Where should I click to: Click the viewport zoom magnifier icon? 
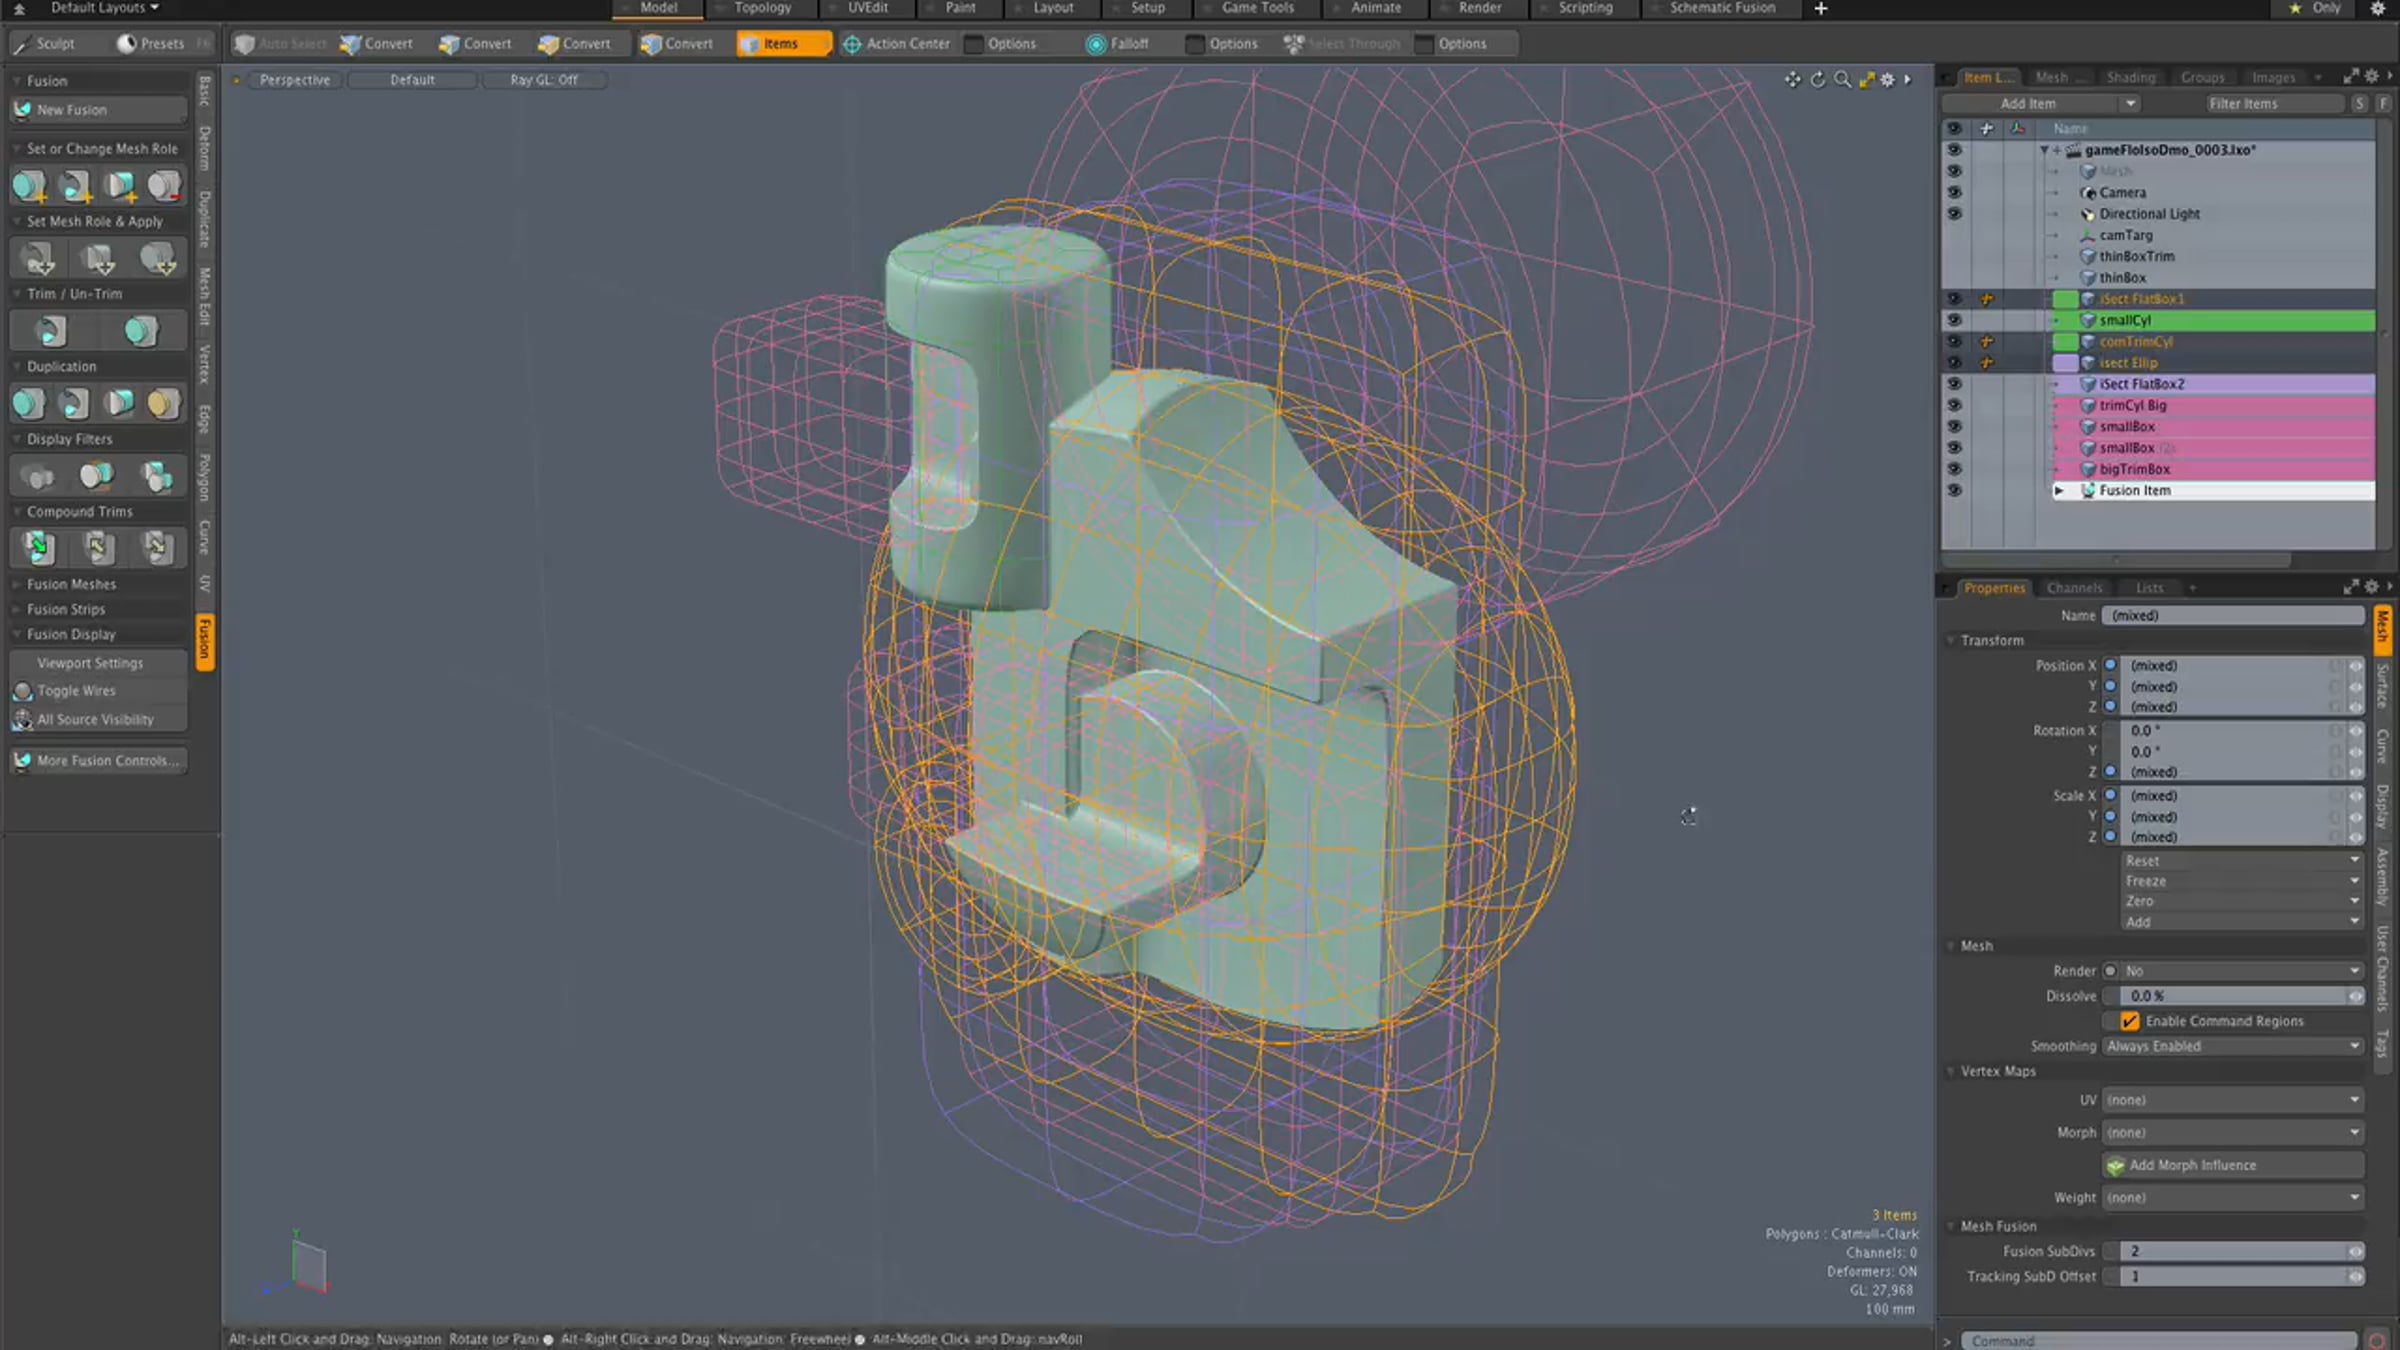[1842, 80]
